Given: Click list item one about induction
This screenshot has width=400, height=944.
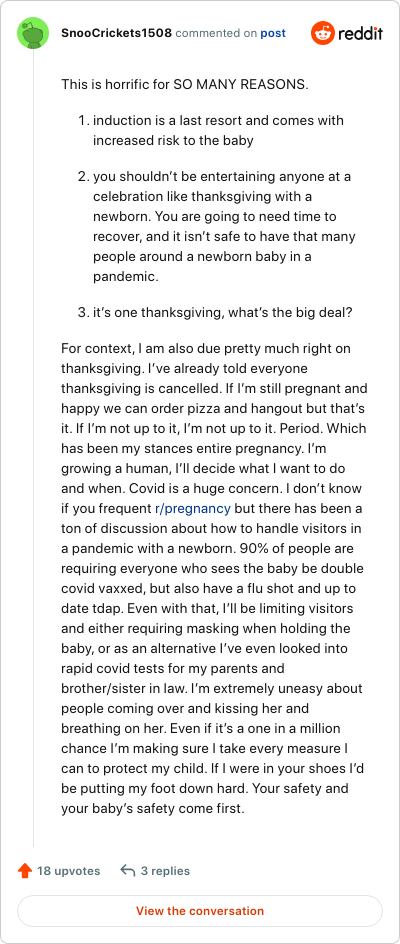Looking at the screenshot, I should point(218,130).
